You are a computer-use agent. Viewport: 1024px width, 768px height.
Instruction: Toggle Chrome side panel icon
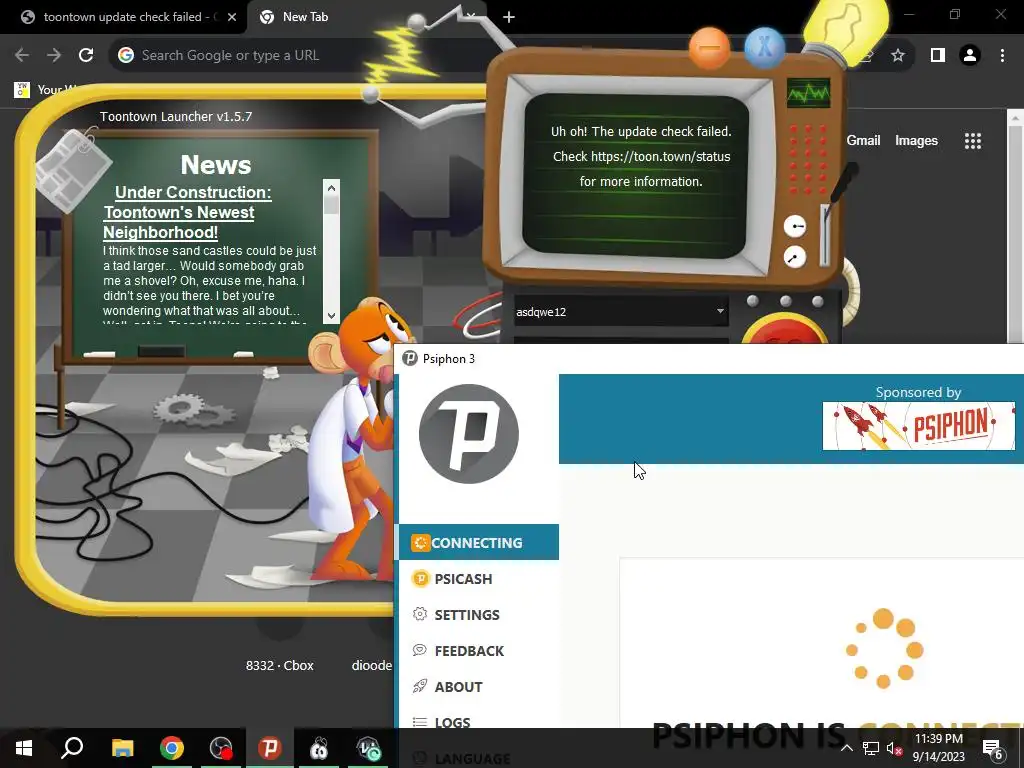[938, 55]
